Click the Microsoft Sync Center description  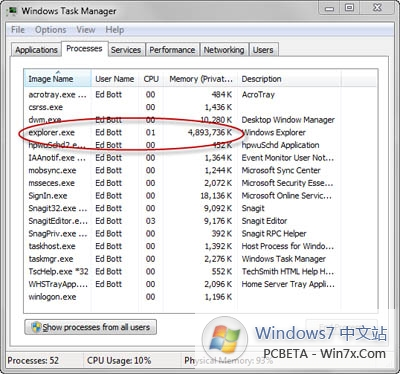tap(281, 171)
